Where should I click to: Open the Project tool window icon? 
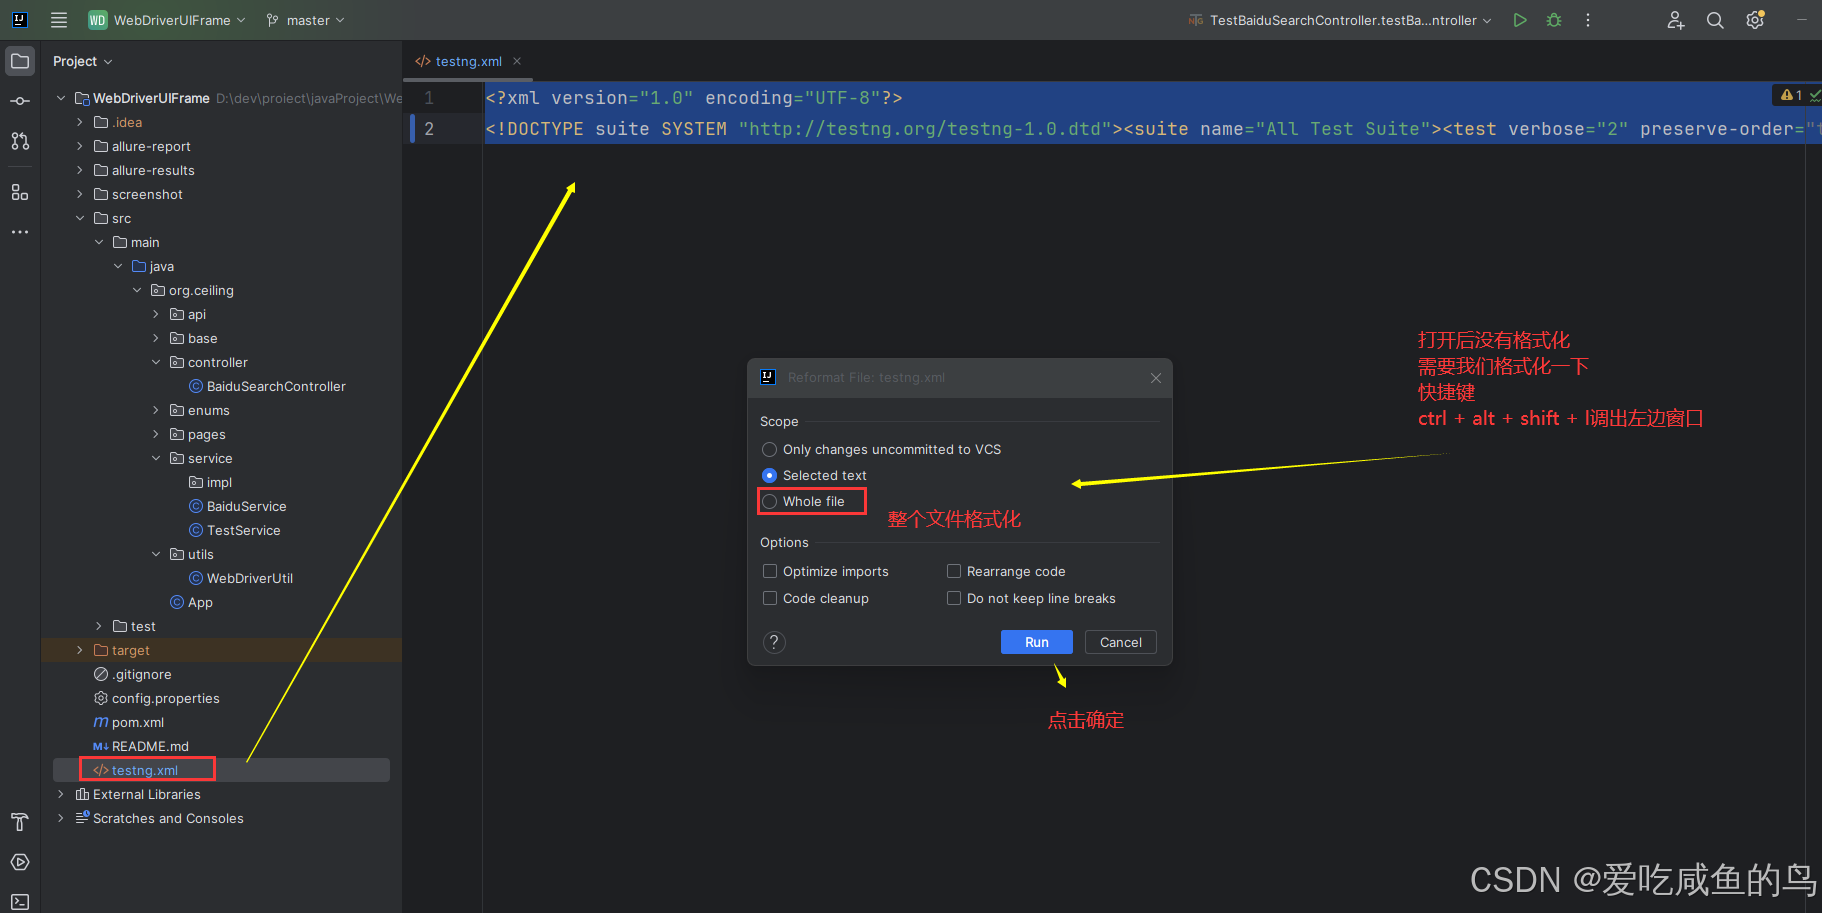[x=20, y=61]
